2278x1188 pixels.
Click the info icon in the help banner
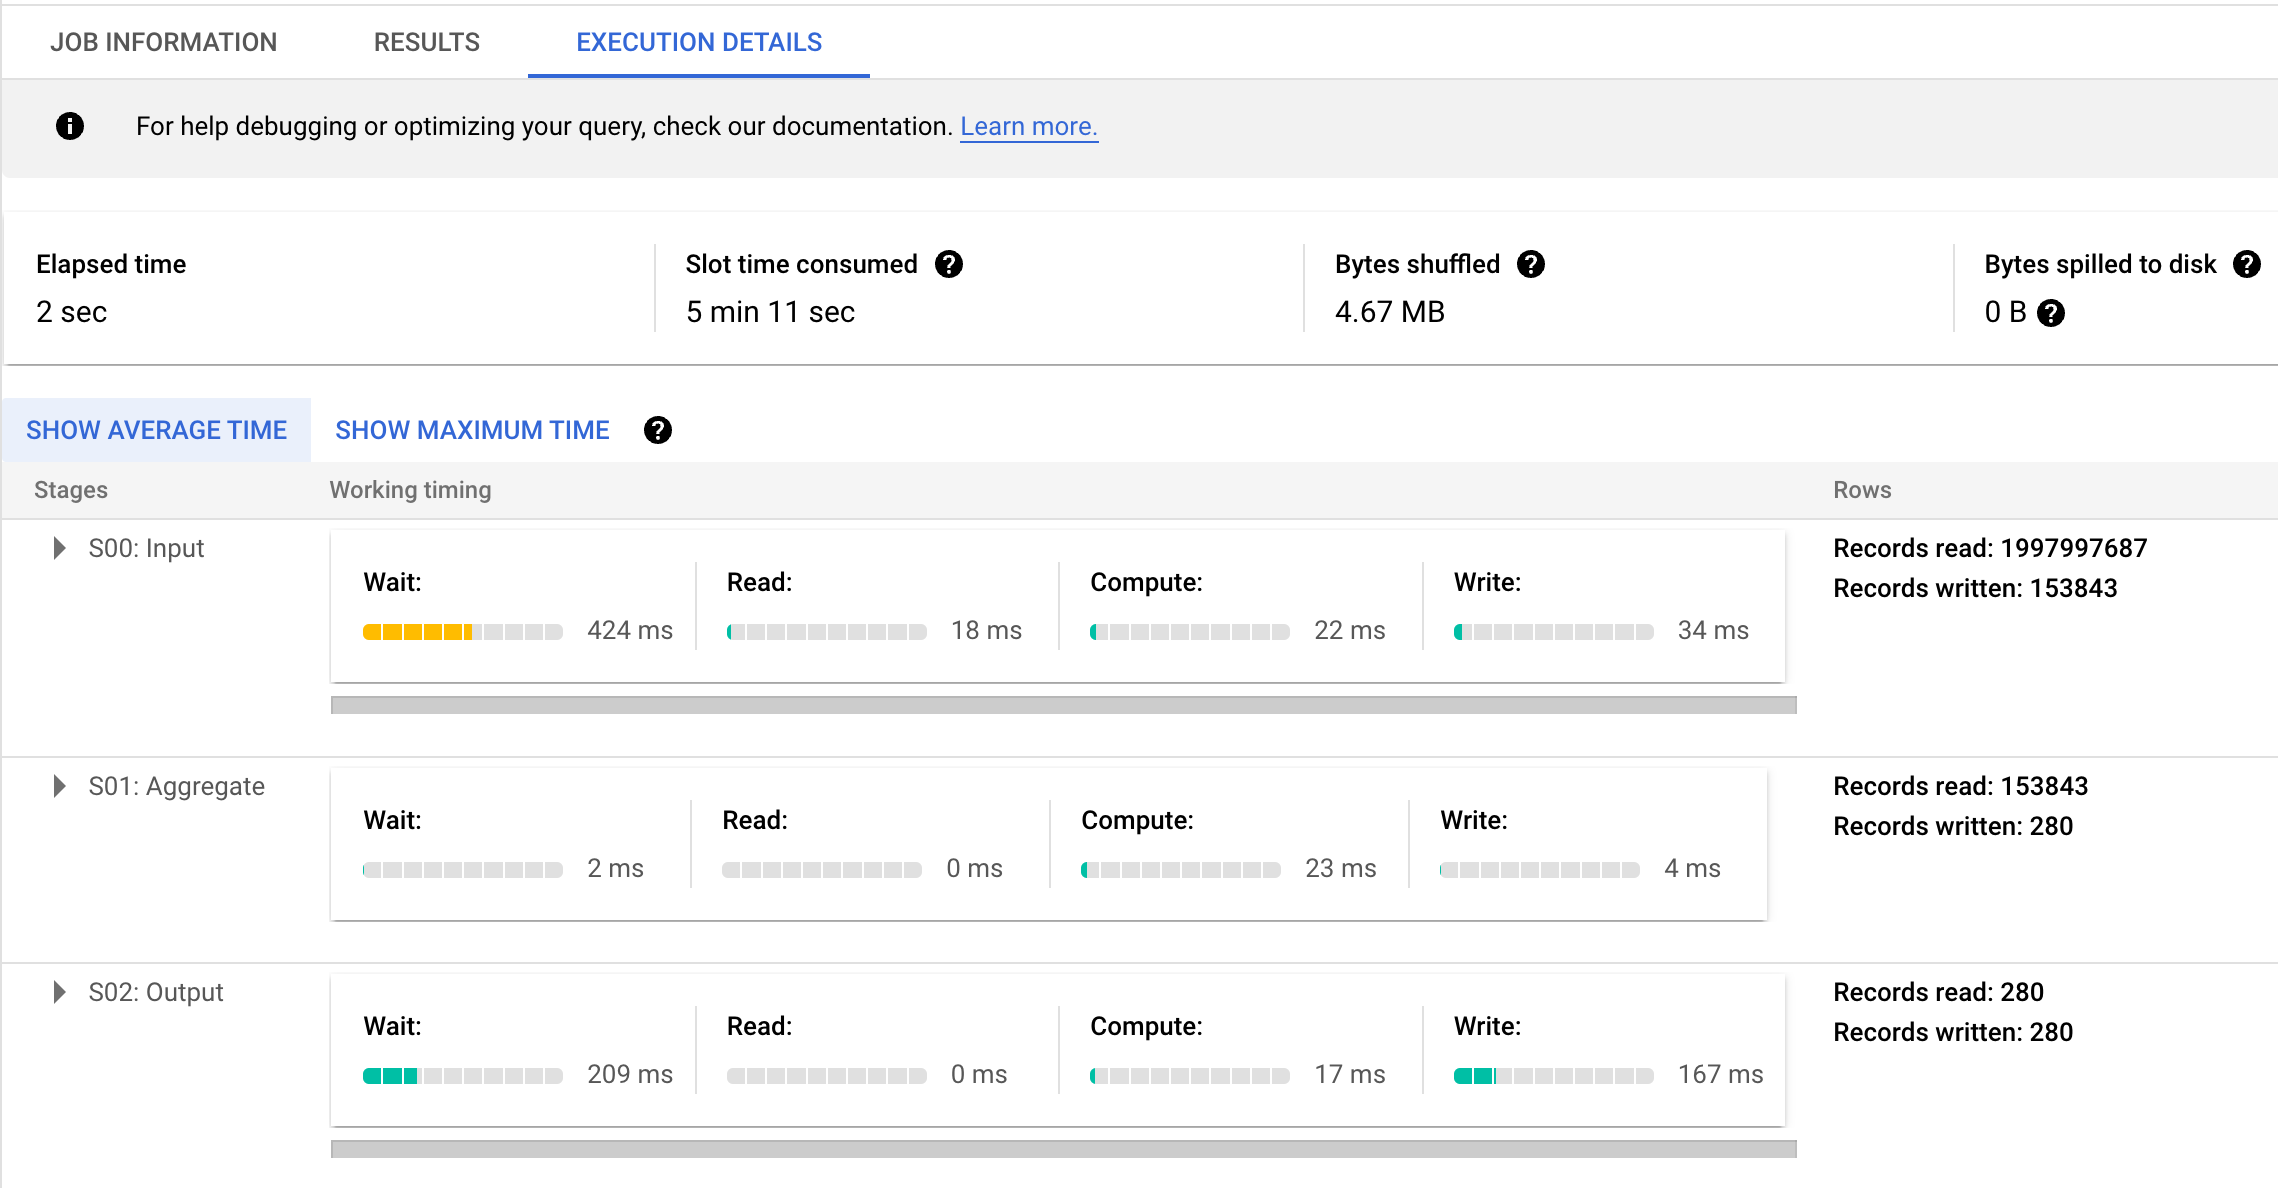(x=69, y=126)
